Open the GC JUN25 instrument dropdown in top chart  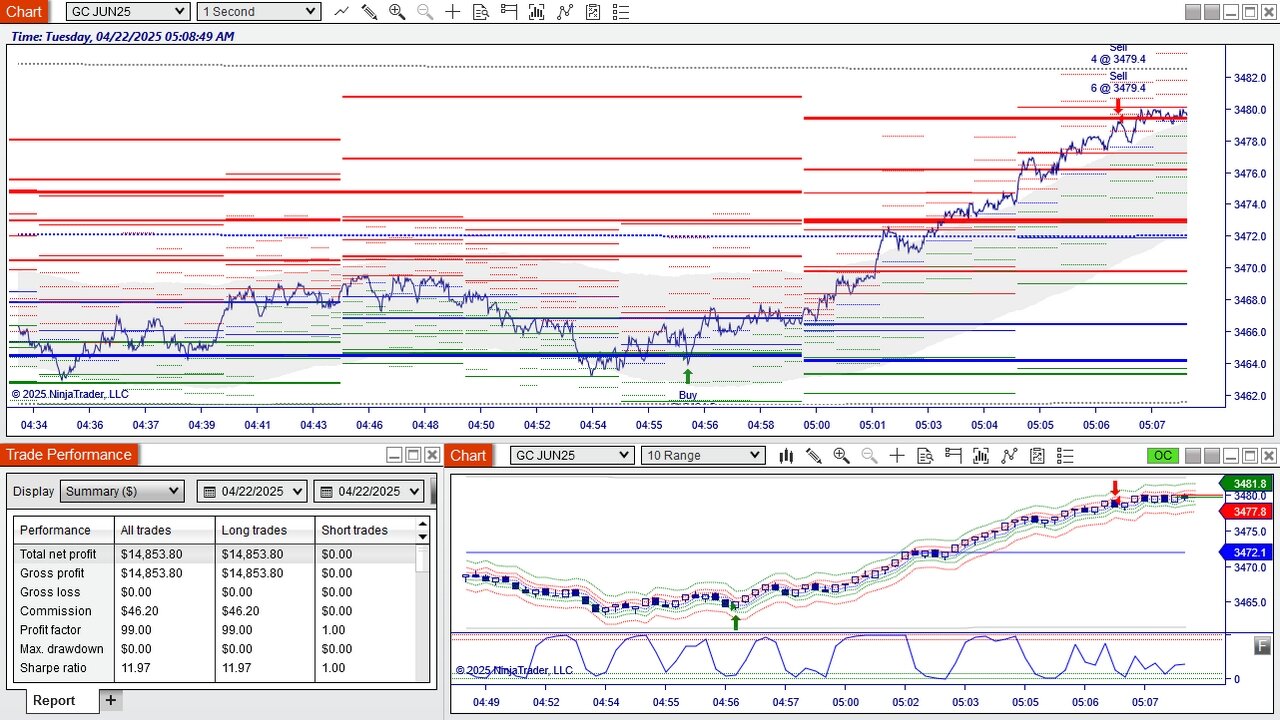click(x=128, y=12)
